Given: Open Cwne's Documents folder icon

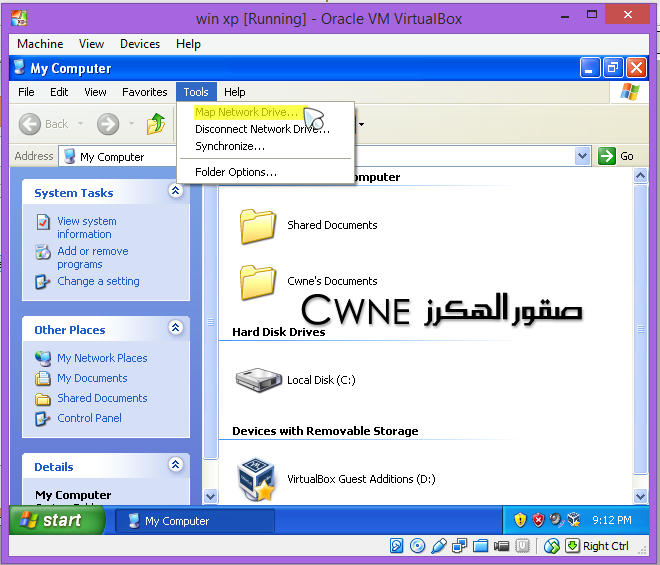Looking at the screenshot, I should [257, 282].
